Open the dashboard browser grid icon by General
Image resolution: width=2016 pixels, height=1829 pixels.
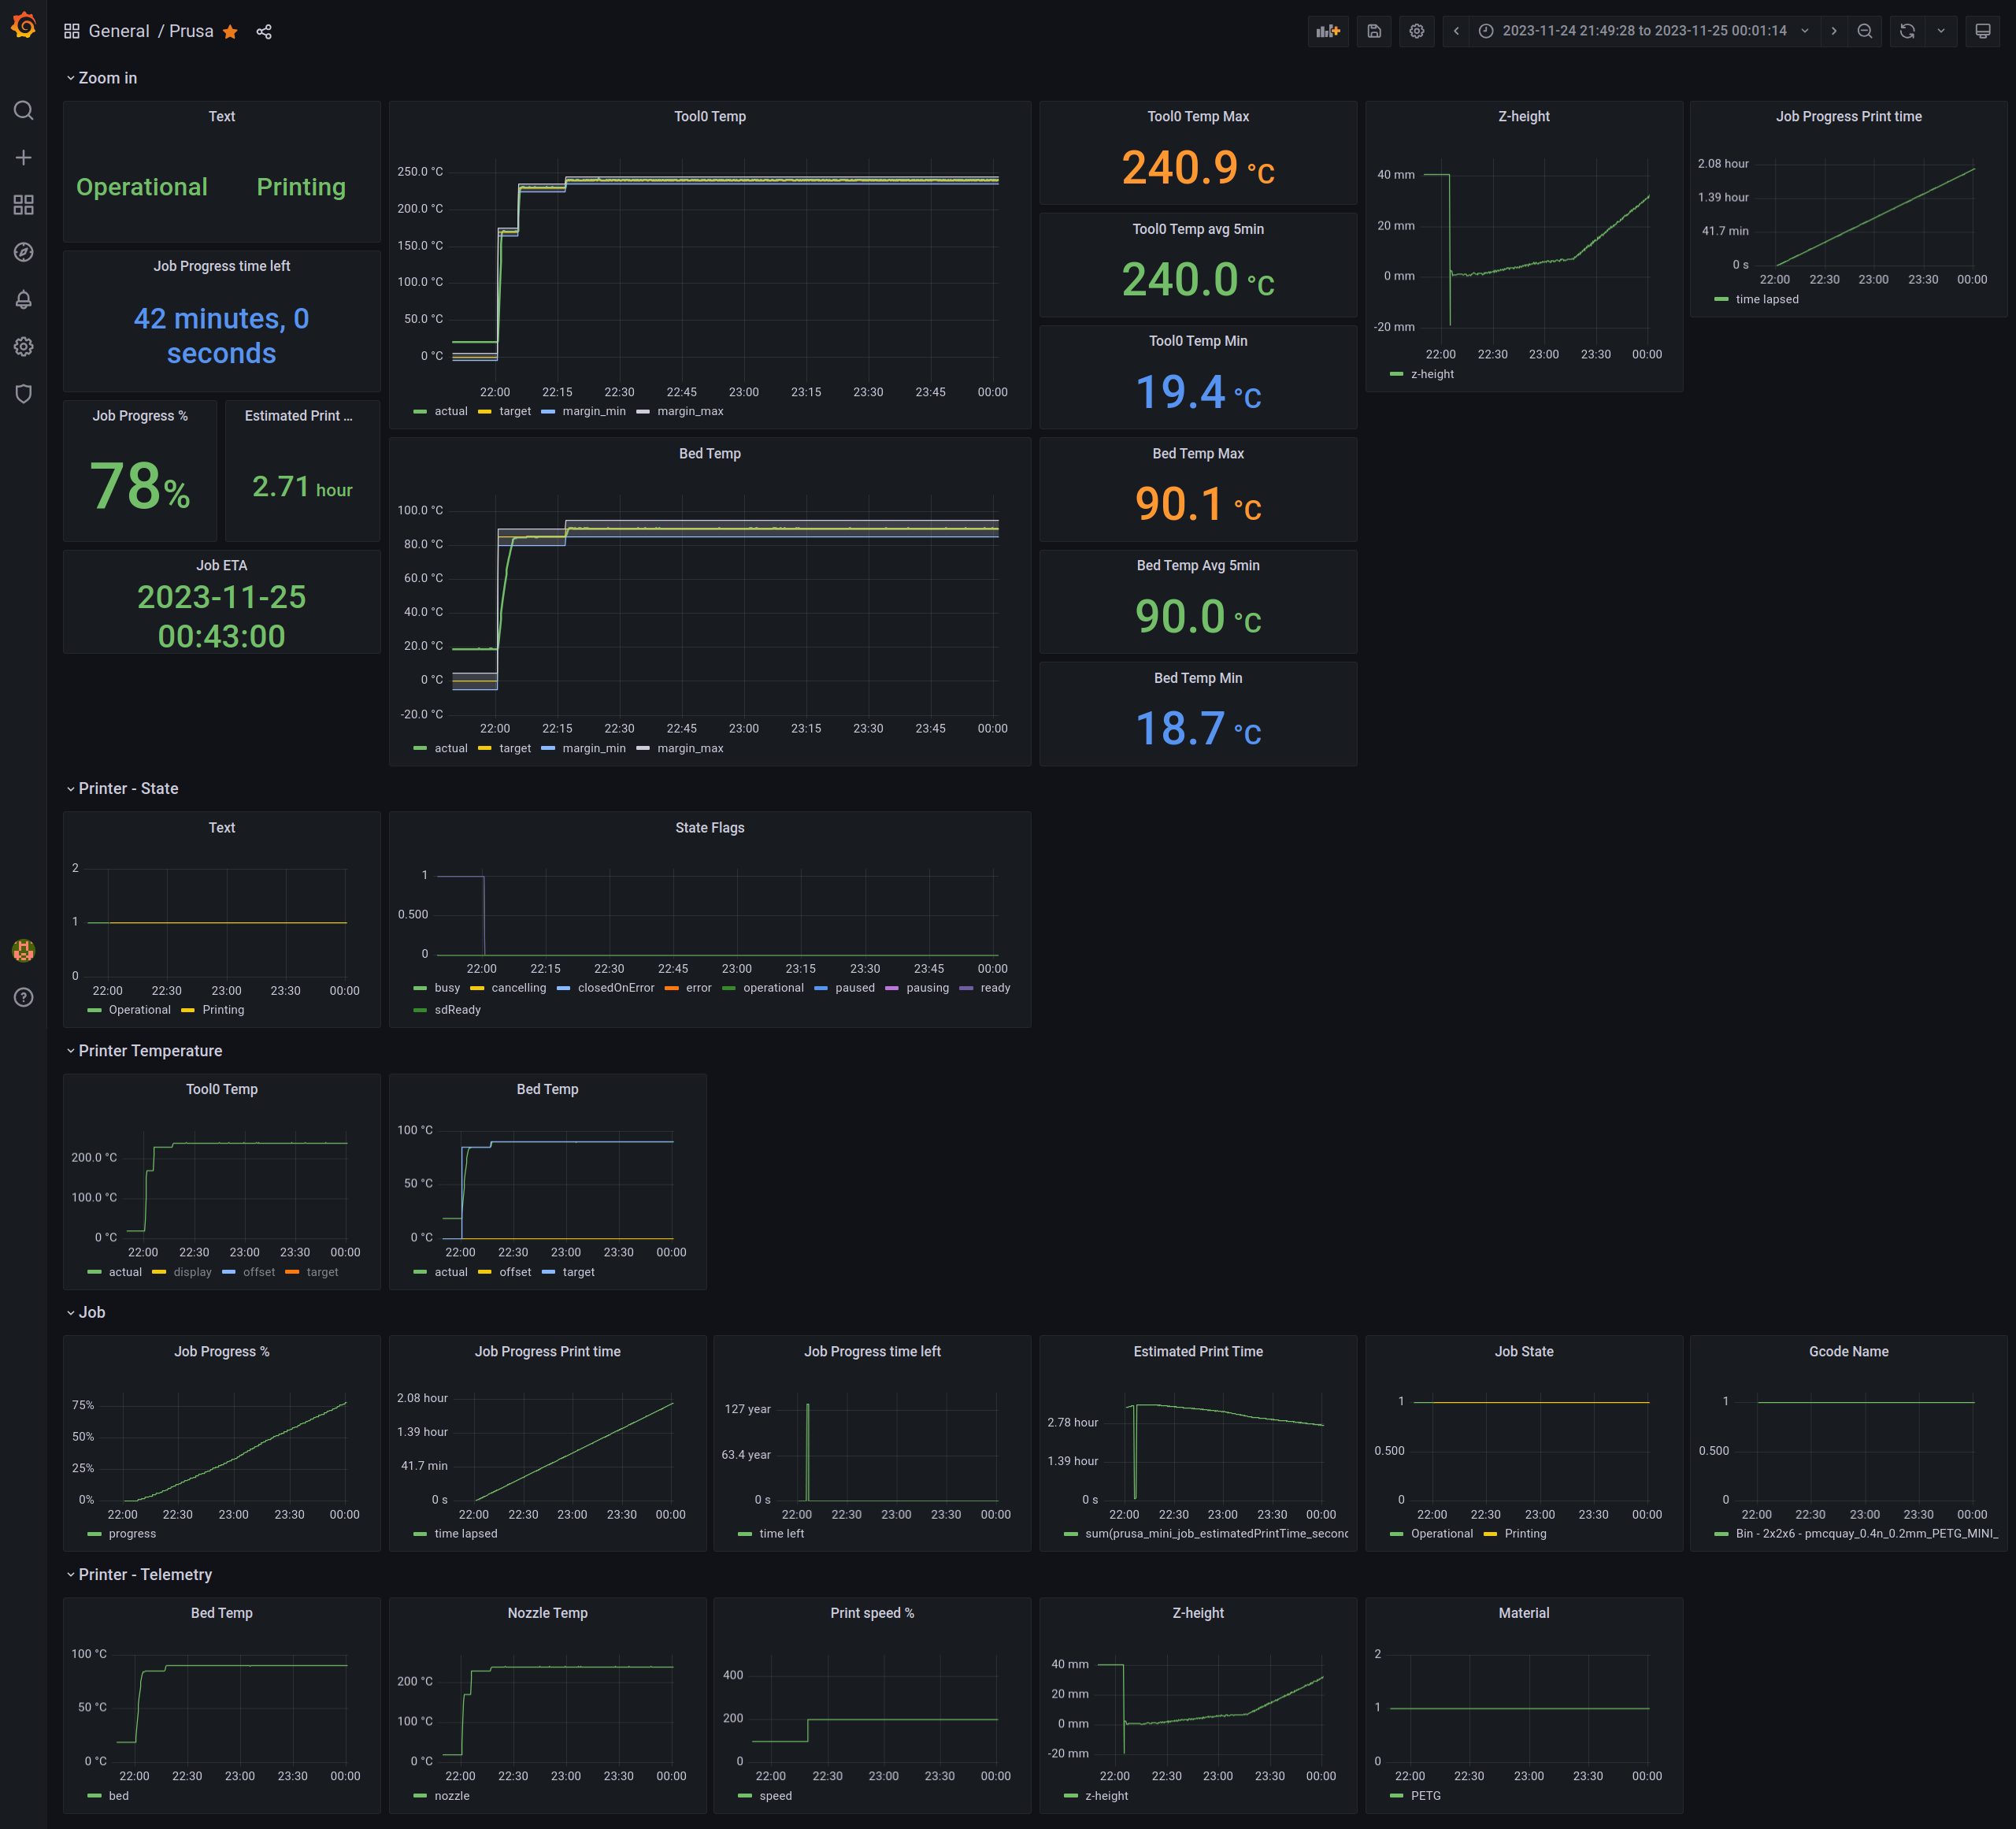[x=71, y=31]
